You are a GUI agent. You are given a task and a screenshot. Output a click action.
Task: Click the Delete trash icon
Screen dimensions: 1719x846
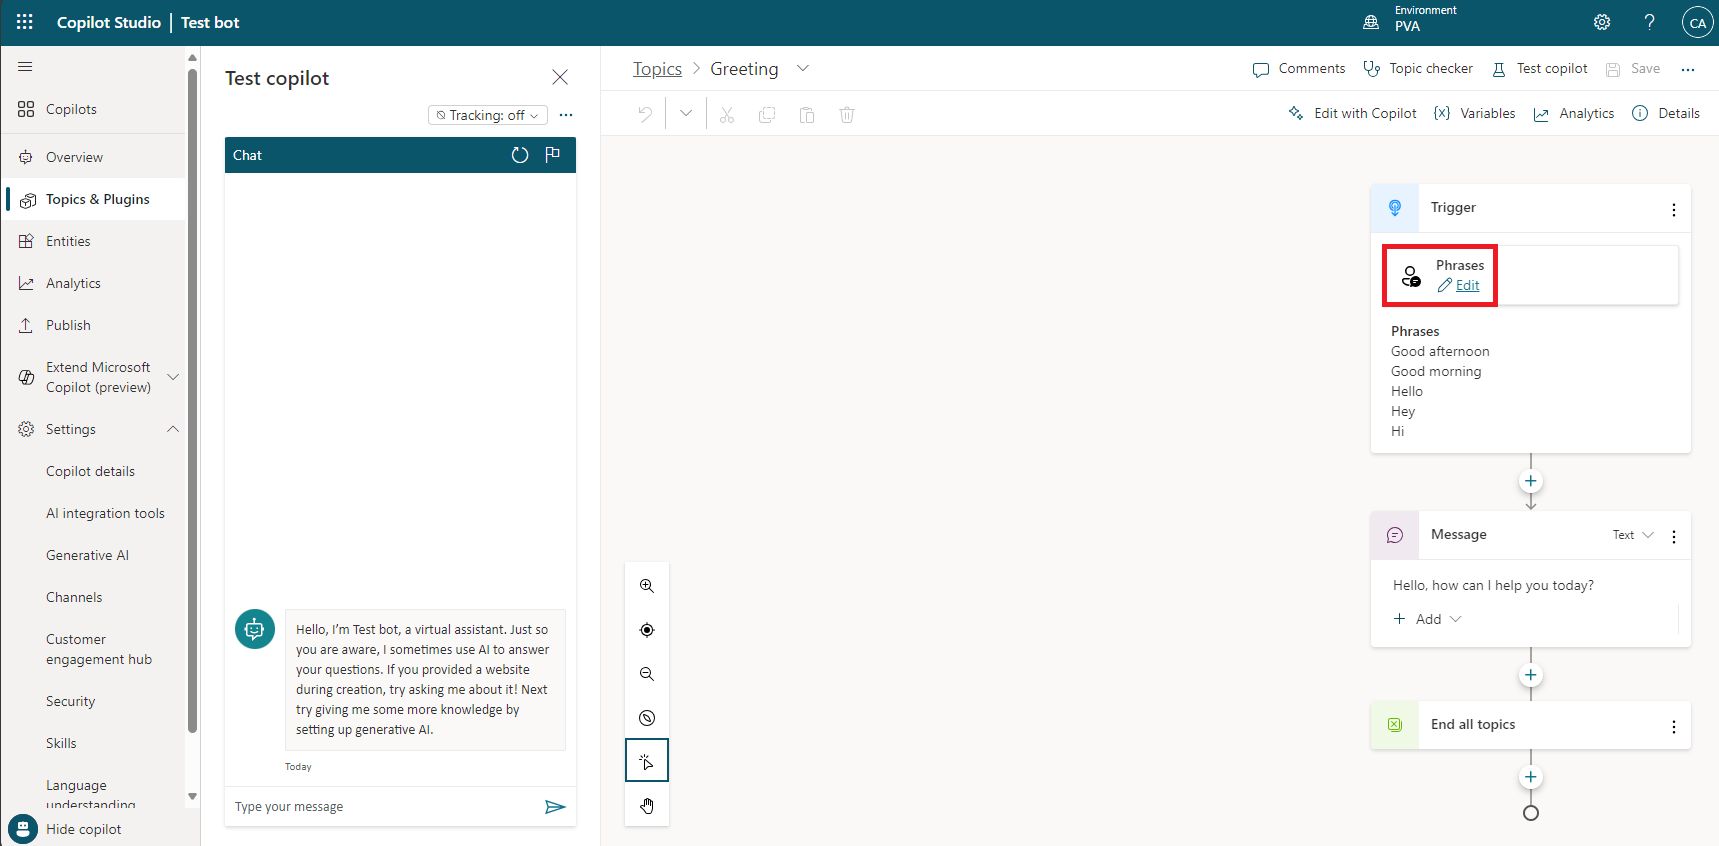coord(847,115)
